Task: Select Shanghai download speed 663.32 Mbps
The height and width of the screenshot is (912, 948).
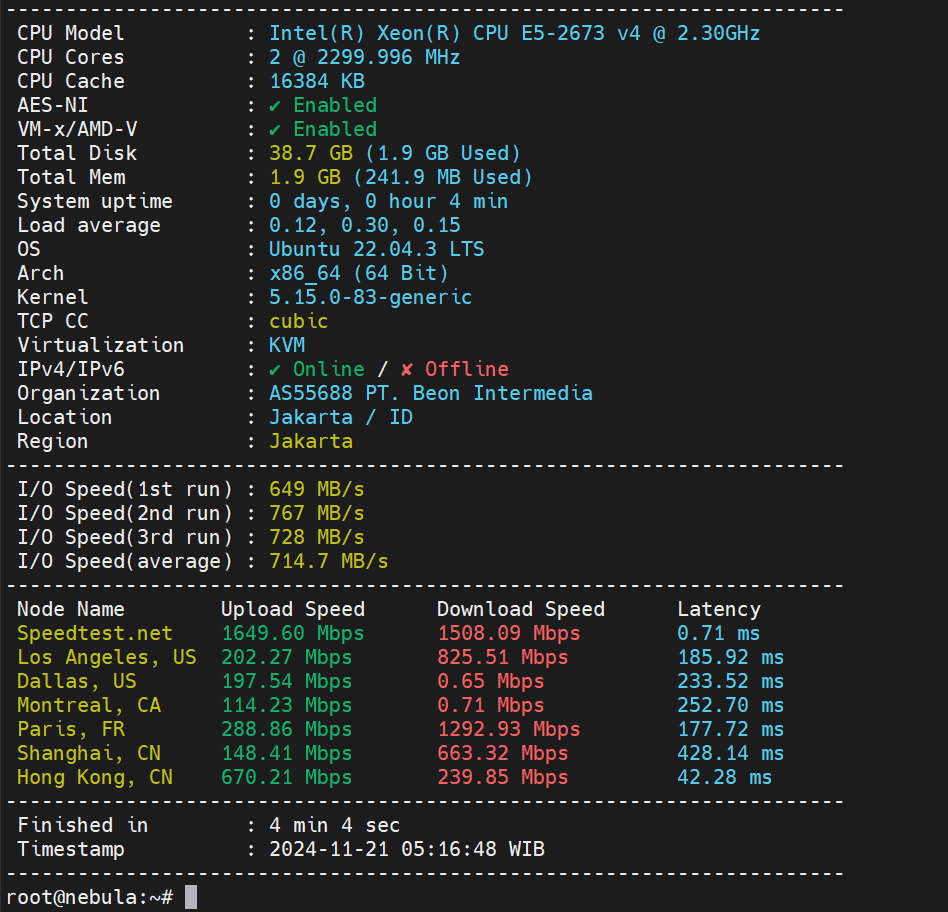Action: click(x=503, y=754)
